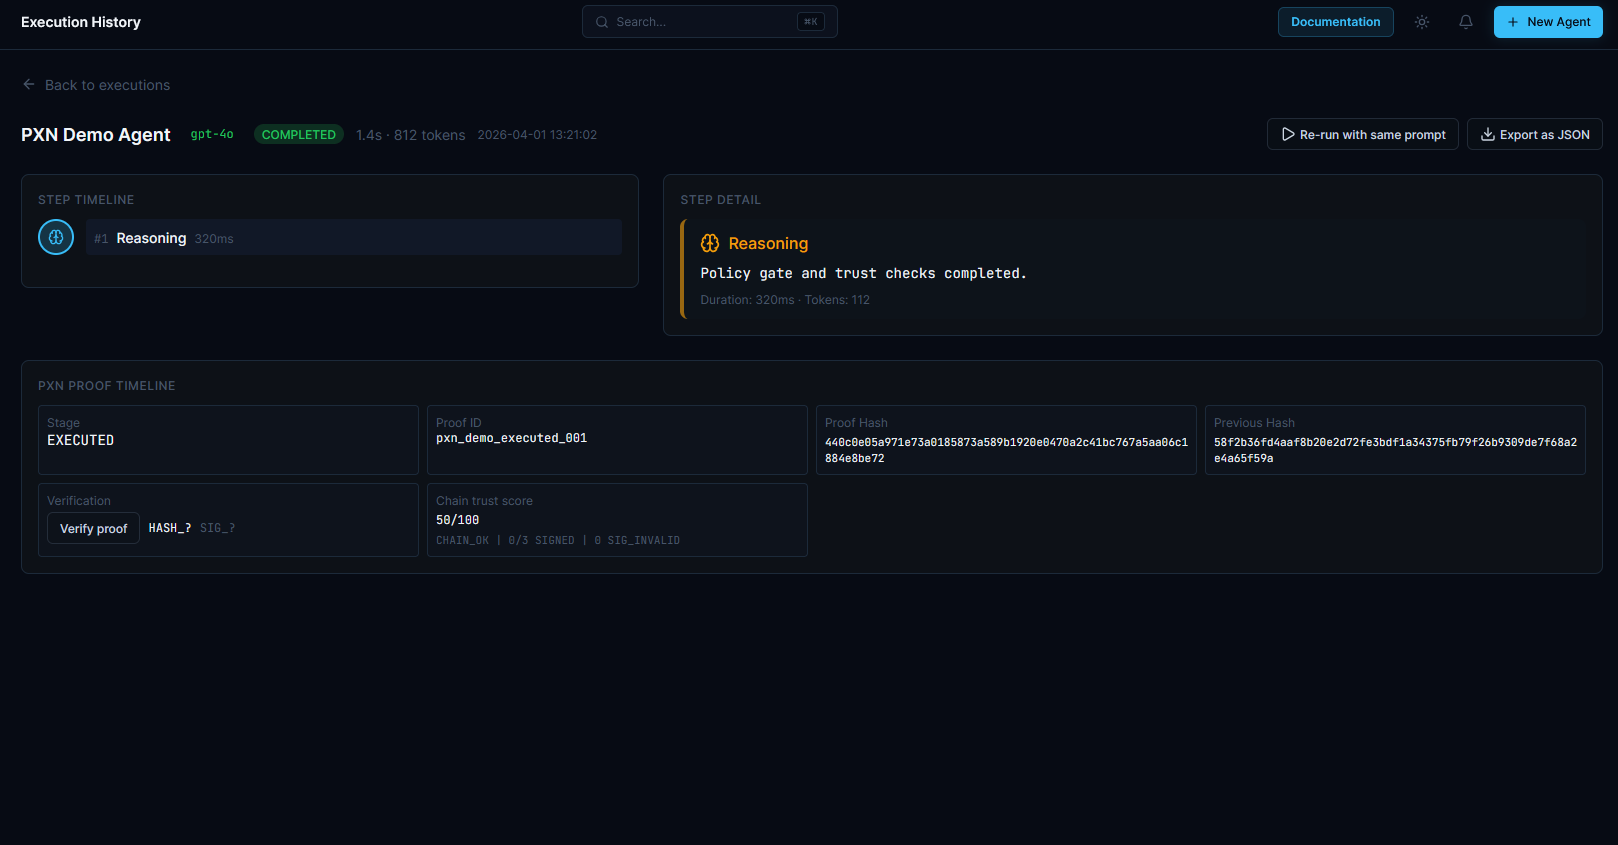Click the Verify proof button
1618x845 pixels.
[x=93, y=528]
